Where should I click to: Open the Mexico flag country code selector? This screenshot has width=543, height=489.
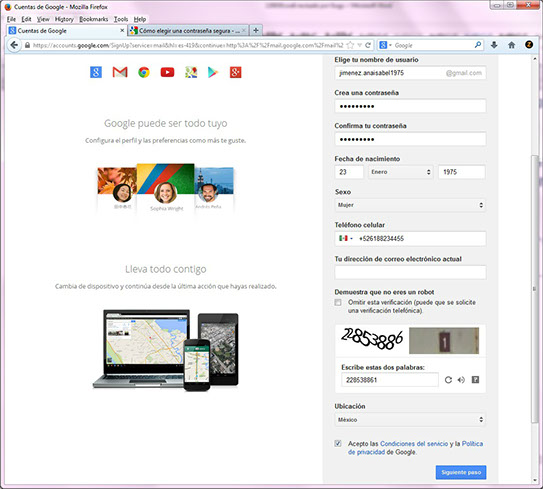(x=346, y=238)
